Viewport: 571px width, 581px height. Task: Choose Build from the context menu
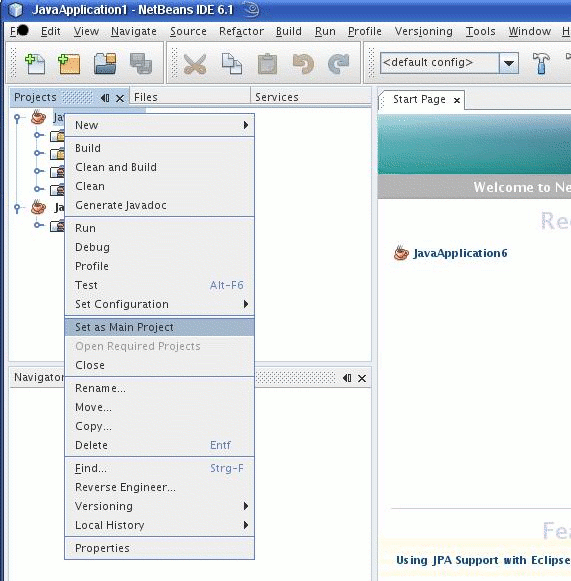pyautogui.click(x=159, y=148)
